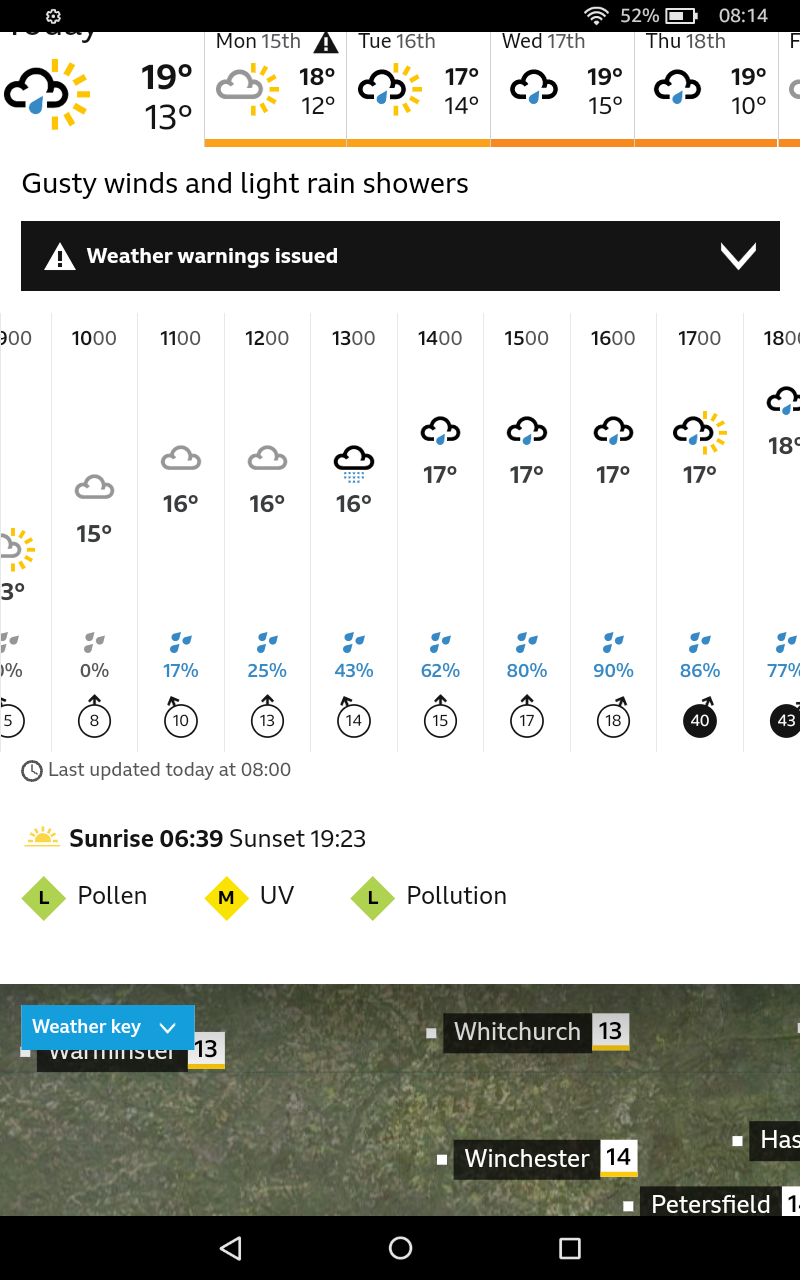Tap the sunrise sun icon
The height and width of the screenshot is (1280, 800).
[x=42, y=838]
